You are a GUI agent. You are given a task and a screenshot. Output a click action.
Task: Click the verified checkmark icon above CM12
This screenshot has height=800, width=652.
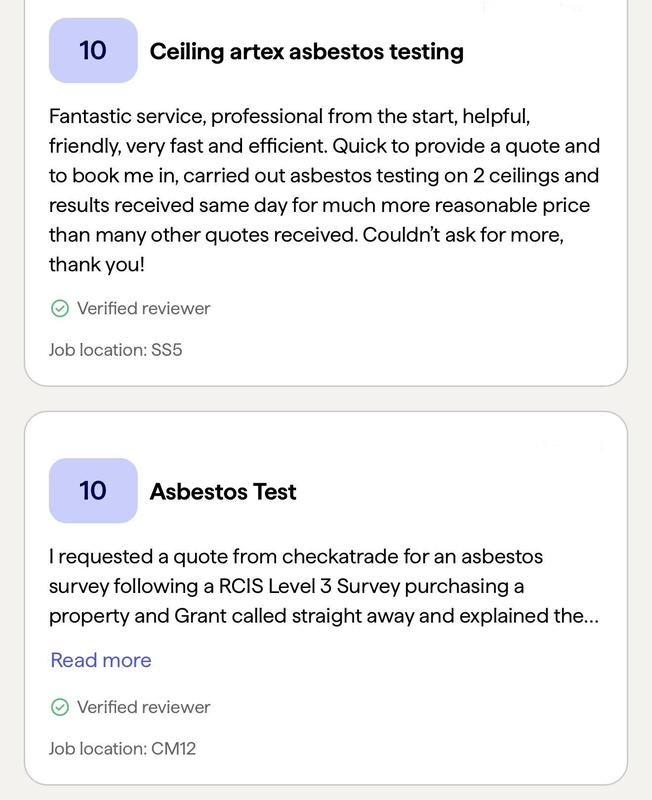[59, 708]
